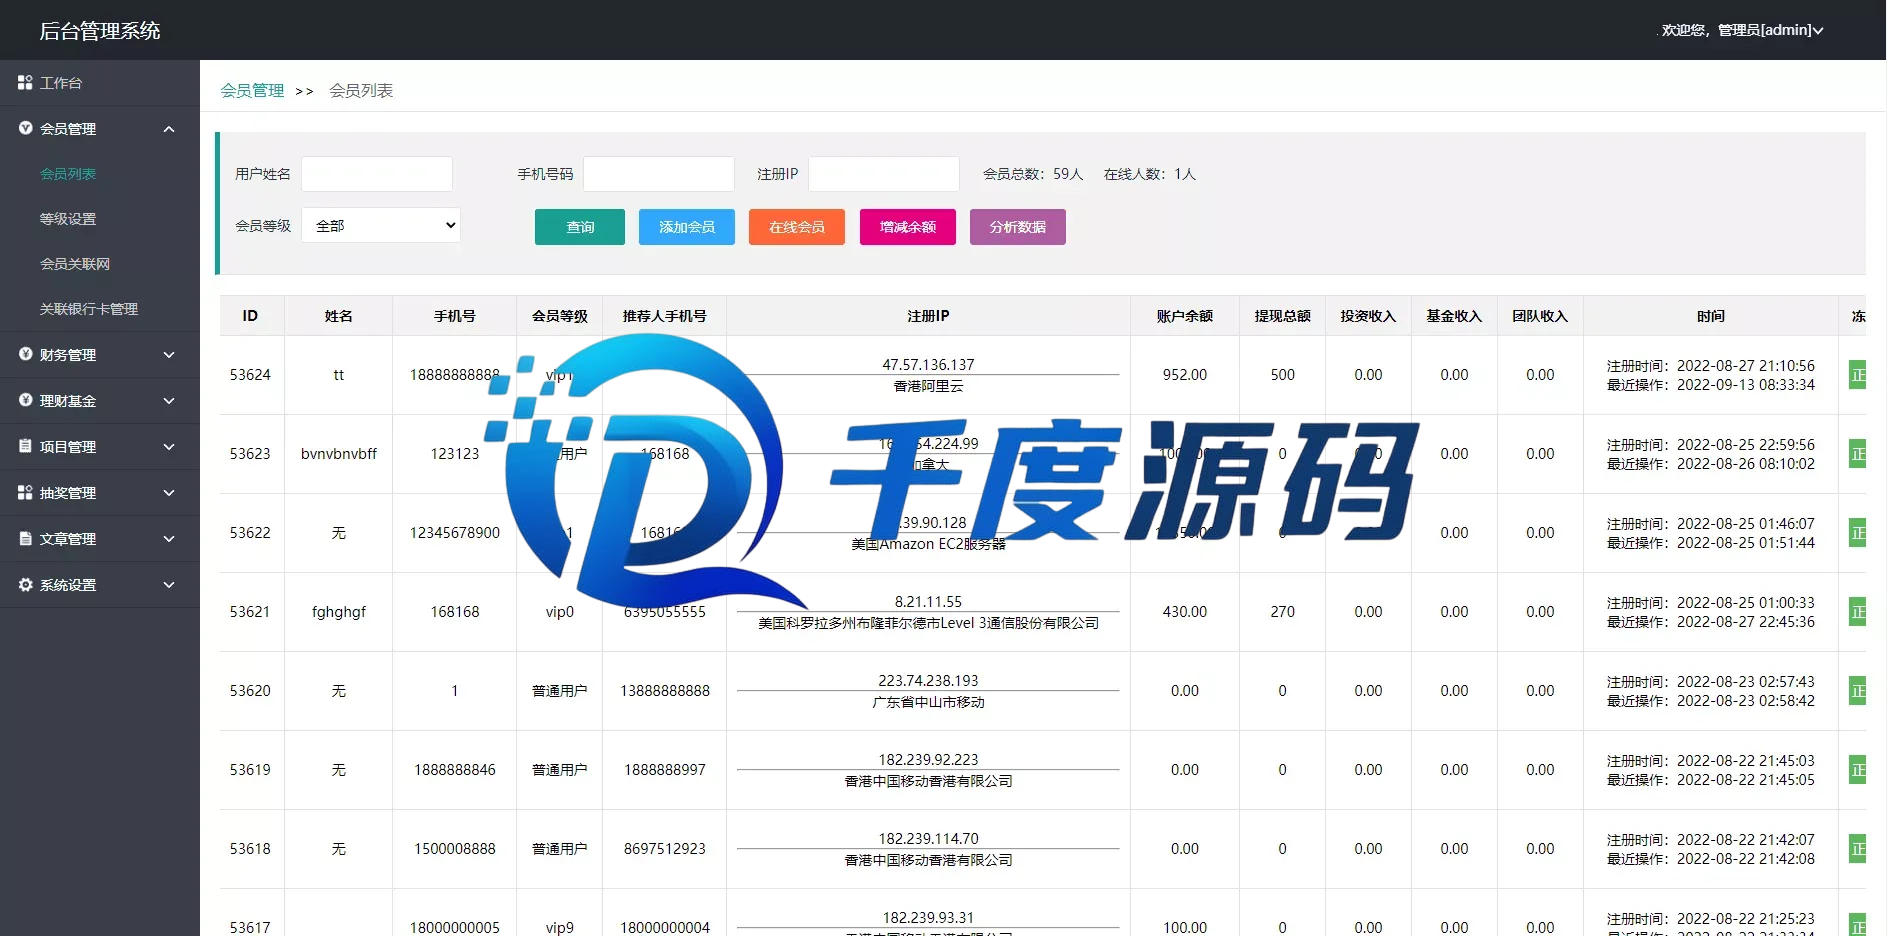Click the 项目管理 sidebar icon
This screenshot has height=936, width=1887.
click(x=25, y=446)
